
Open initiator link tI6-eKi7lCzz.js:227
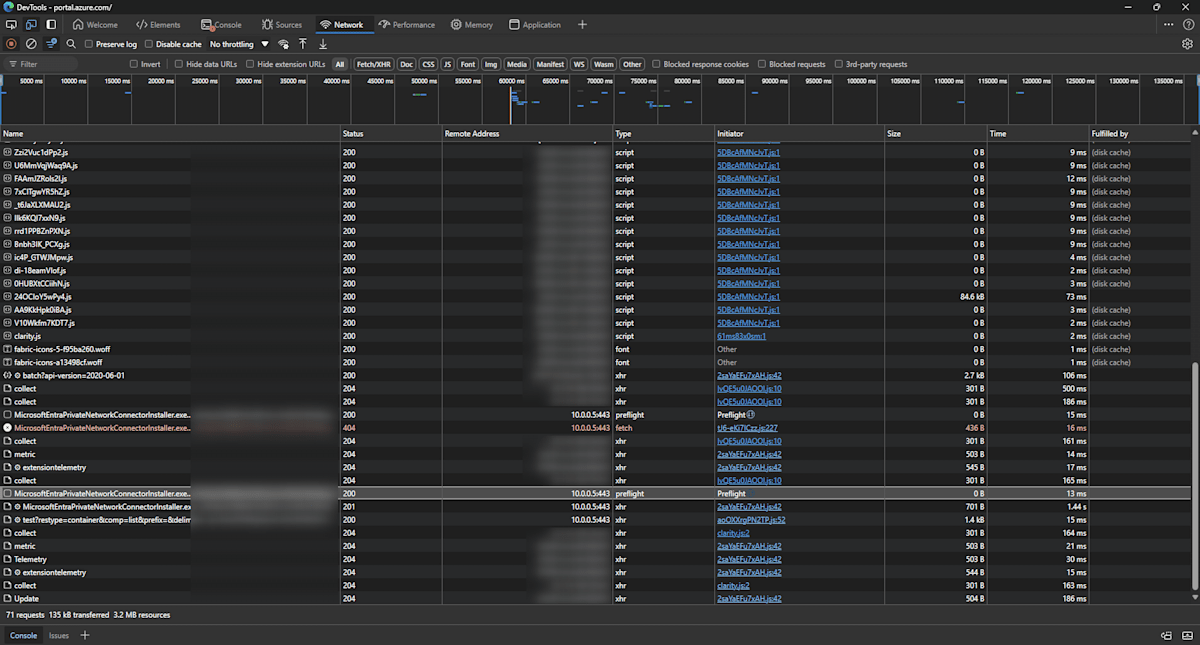(x=747, y=427)
